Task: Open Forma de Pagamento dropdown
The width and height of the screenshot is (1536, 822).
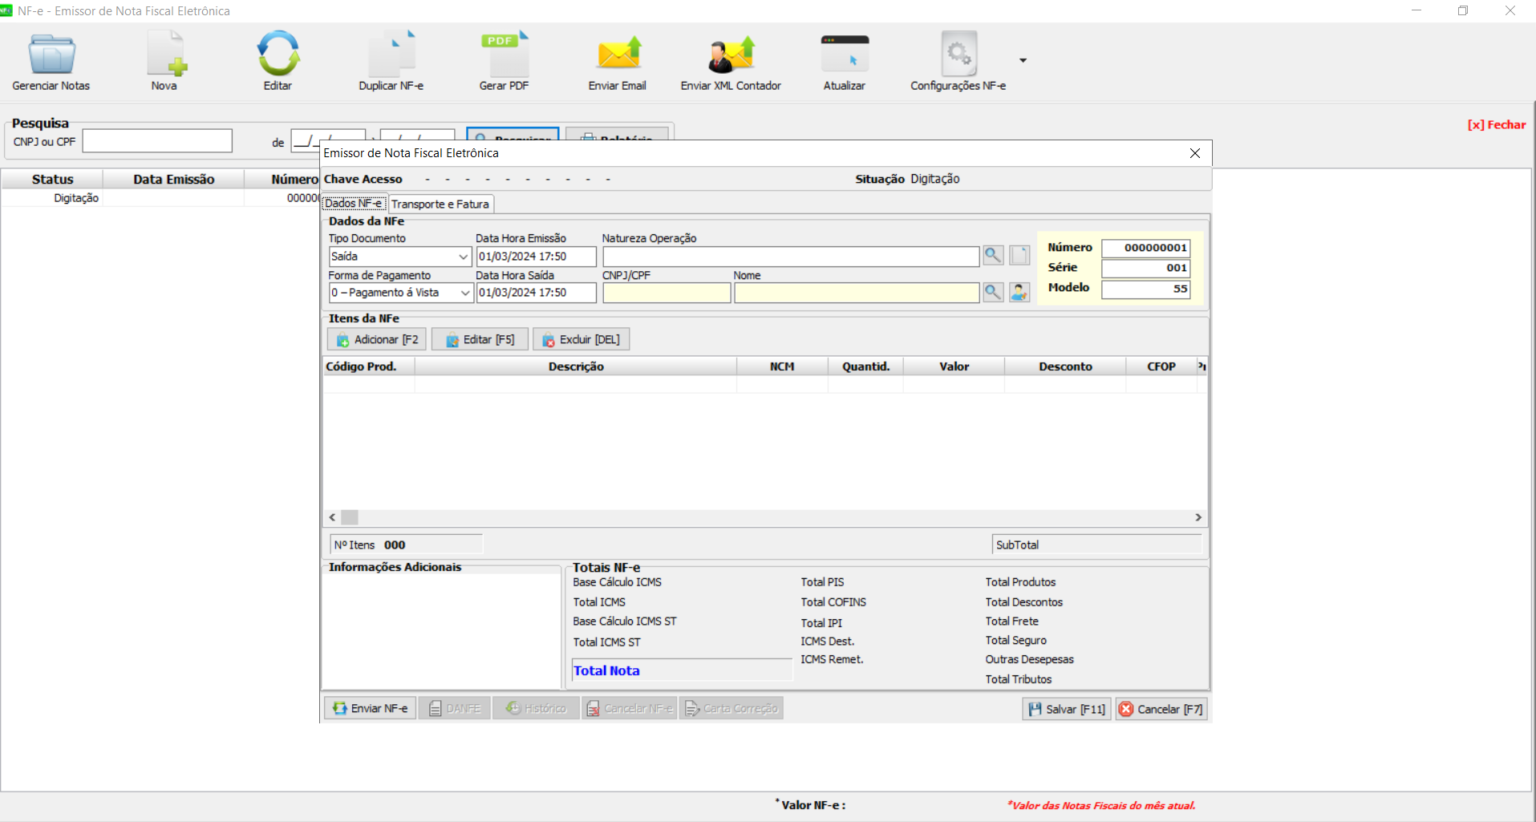Action: pos(464,293)
